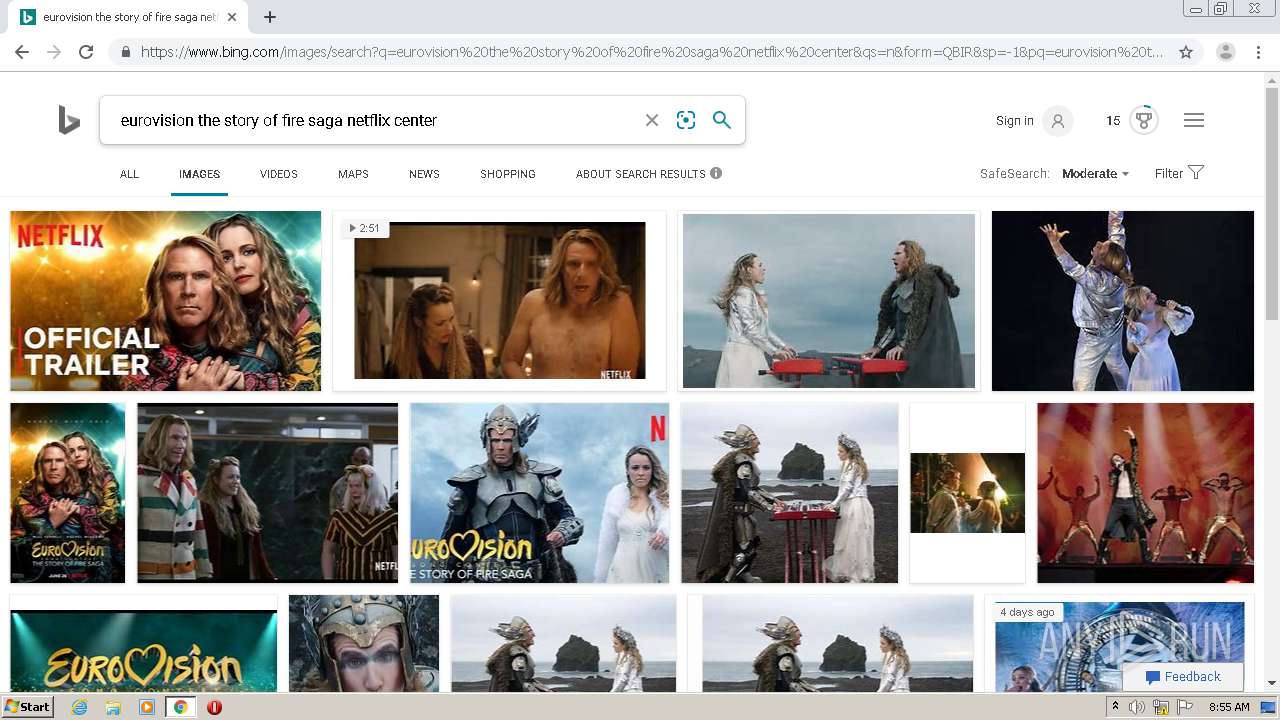Click the rewards points count 15
1280x720 pixels.
(1113, 121)
